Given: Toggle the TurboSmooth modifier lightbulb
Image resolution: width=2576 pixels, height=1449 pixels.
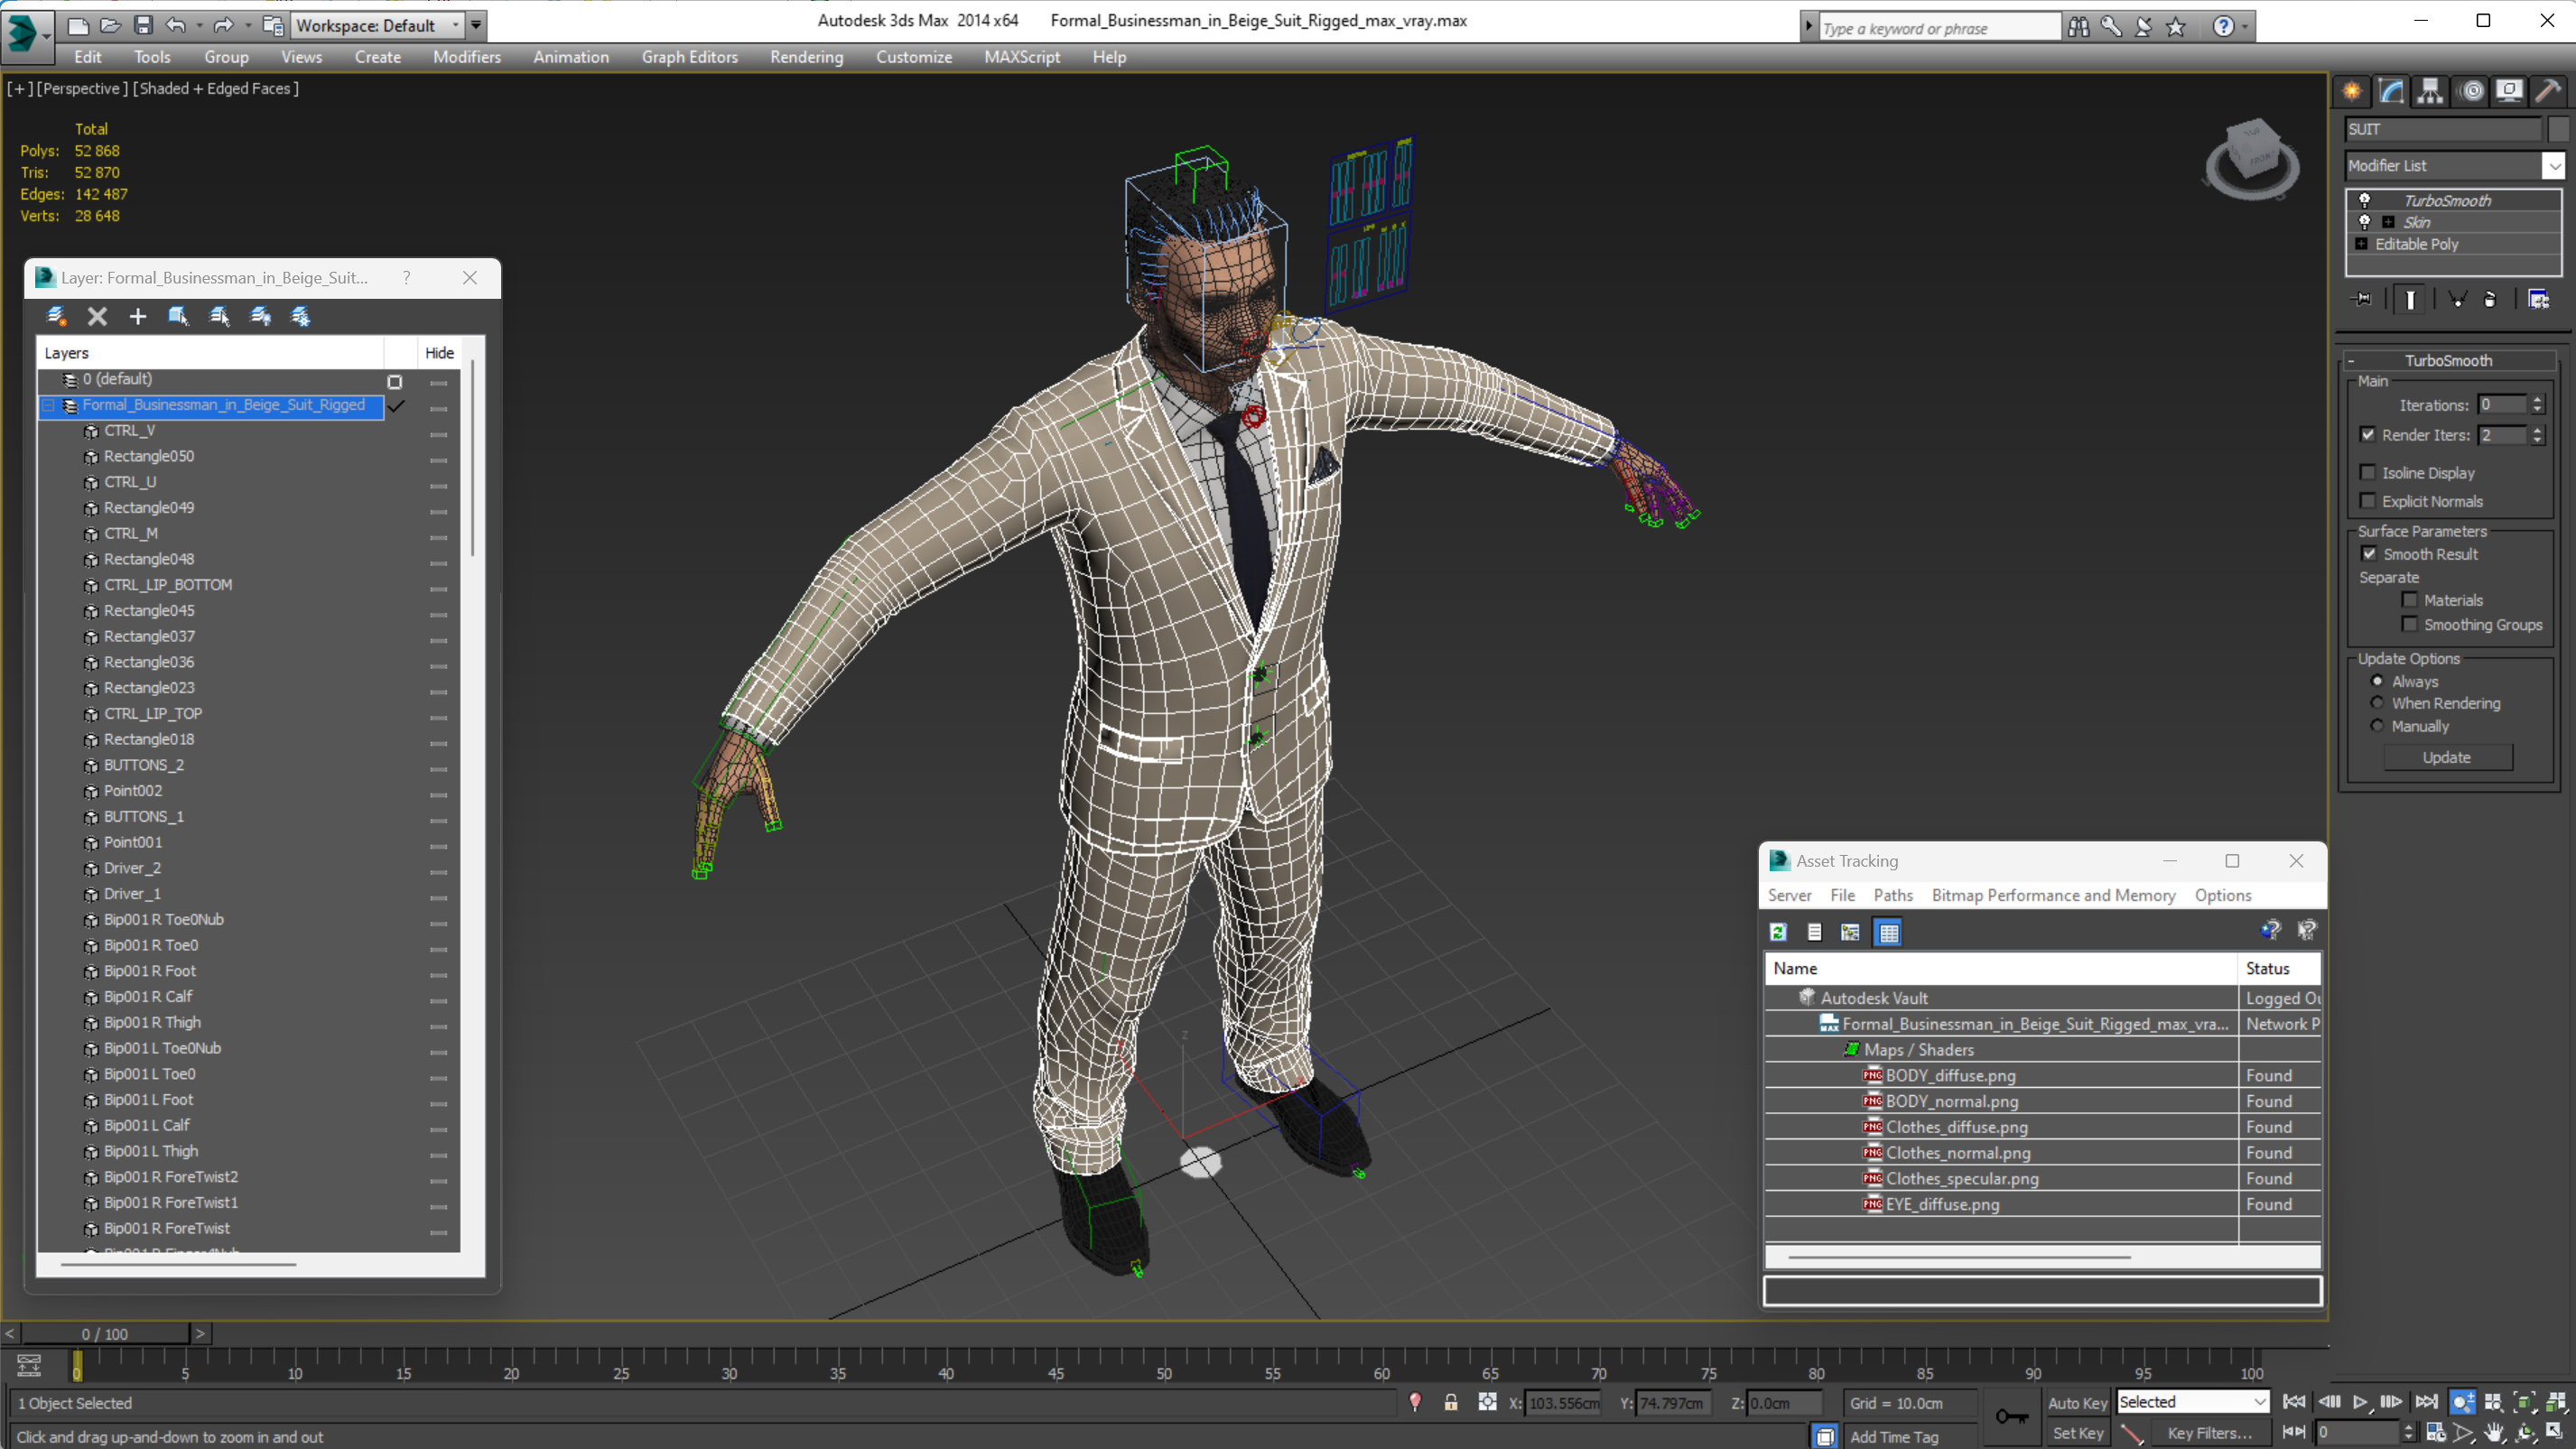Looking at the screenshot, I should coord(2364,200).
